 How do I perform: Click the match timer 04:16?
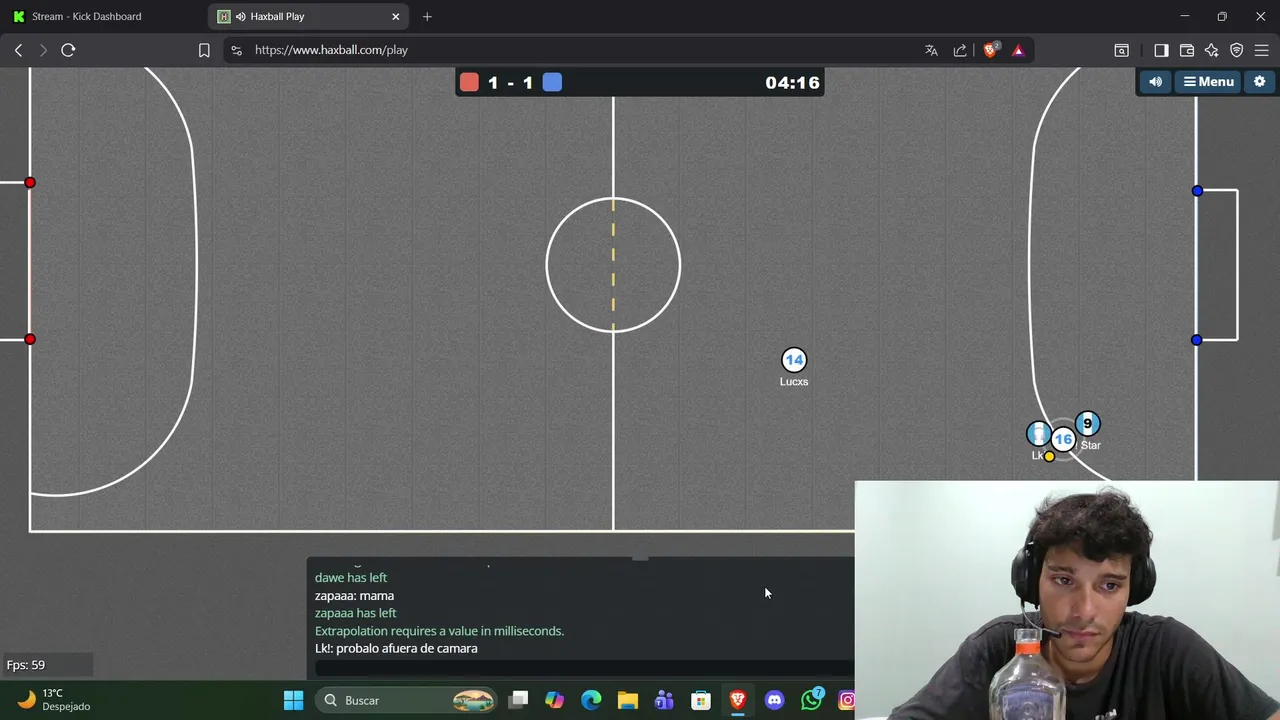(792, 83)
